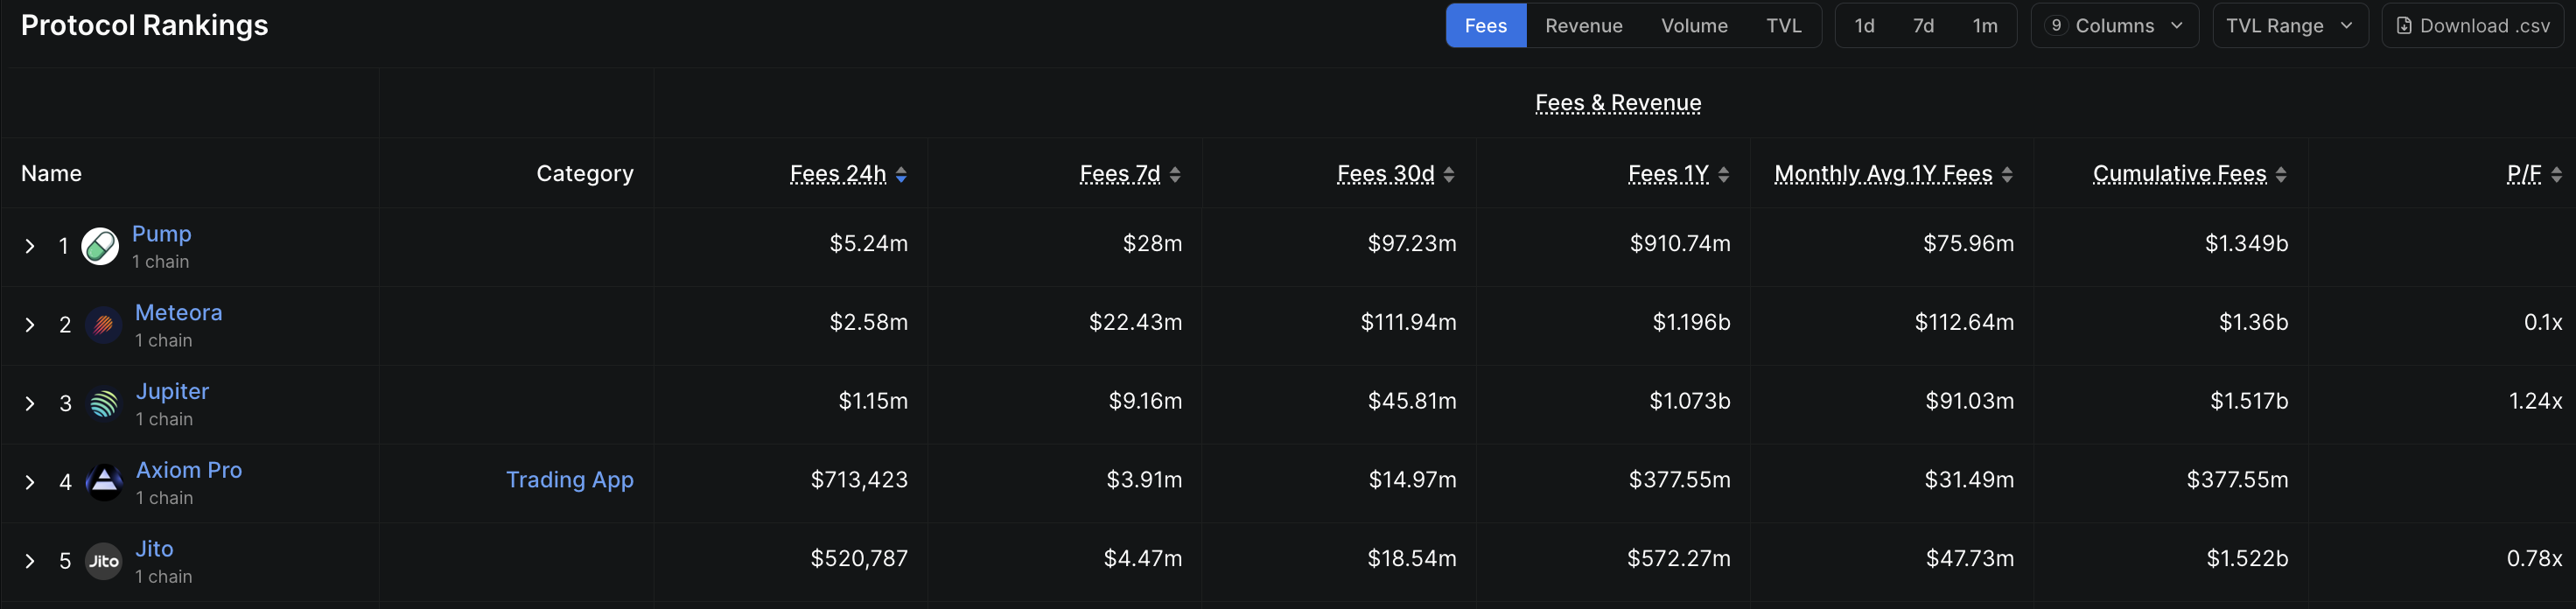Open the Trading App category link
The height and width of the screenshot is (609, 2576).
pyautogui.click(x=569, y=480)
